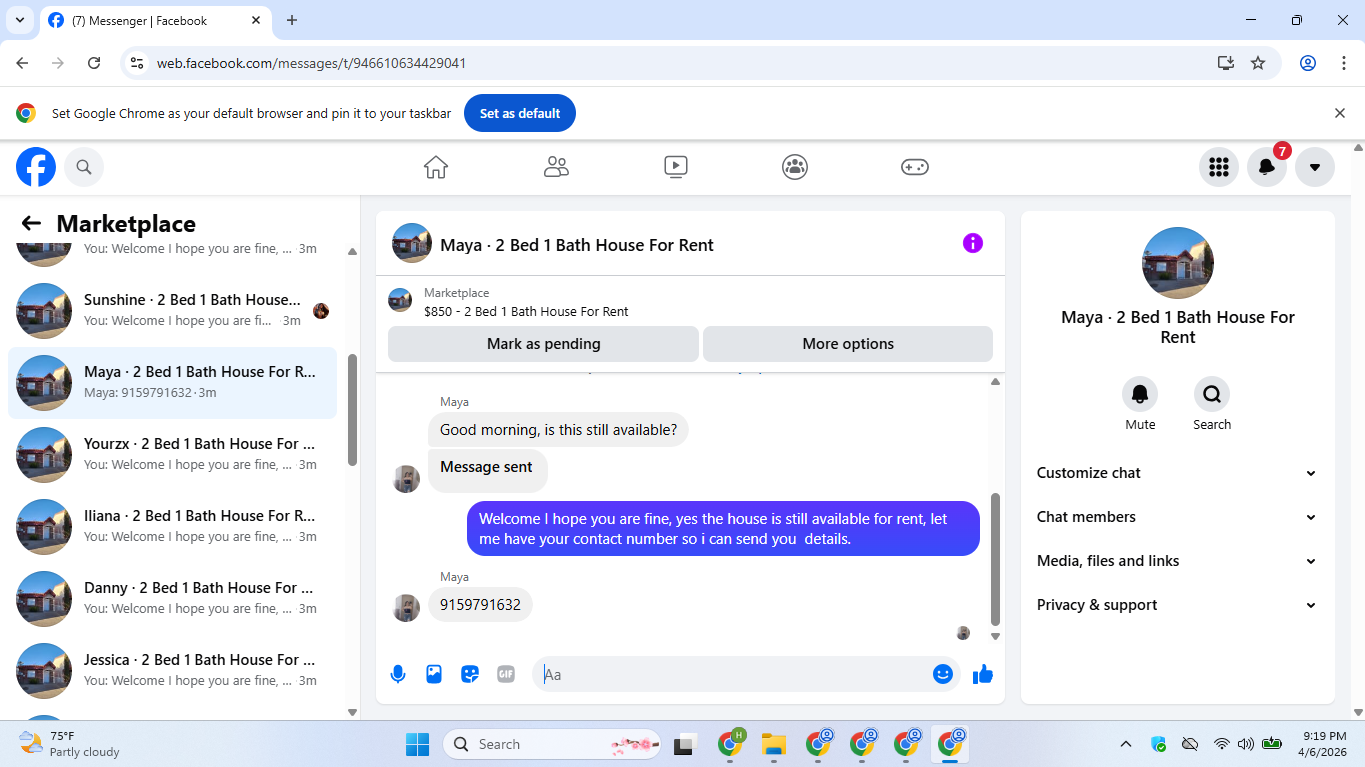Select the Messenger | Facebook tab

coord(156,20)
